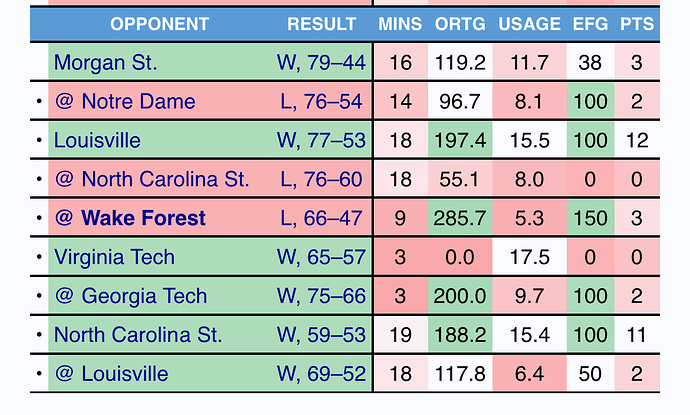This screenshot has width=690, height=415.
Task: Click the L, 66–47 result link
Action: tap(321, 218)
